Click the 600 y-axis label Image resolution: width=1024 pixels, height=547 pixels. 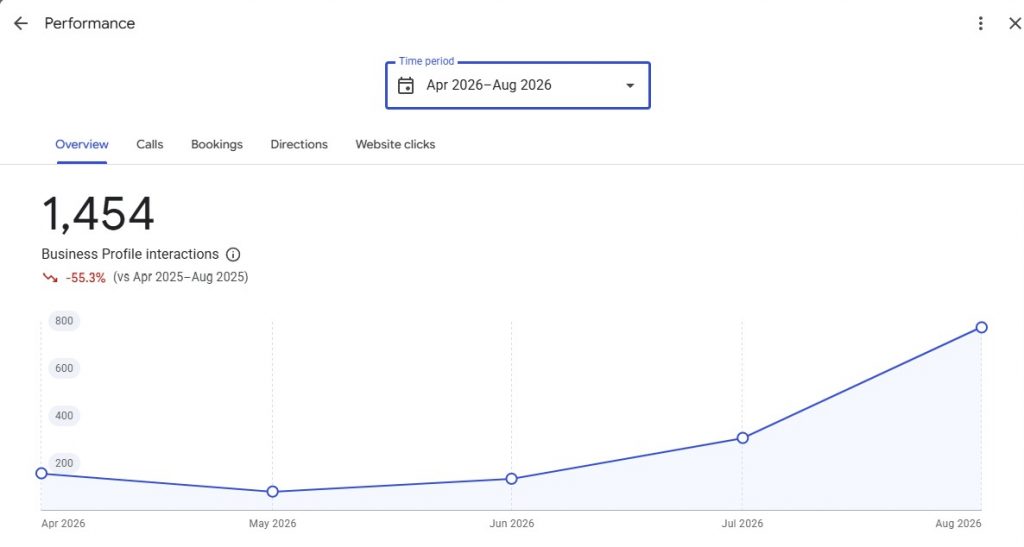[x=64, y=368]
